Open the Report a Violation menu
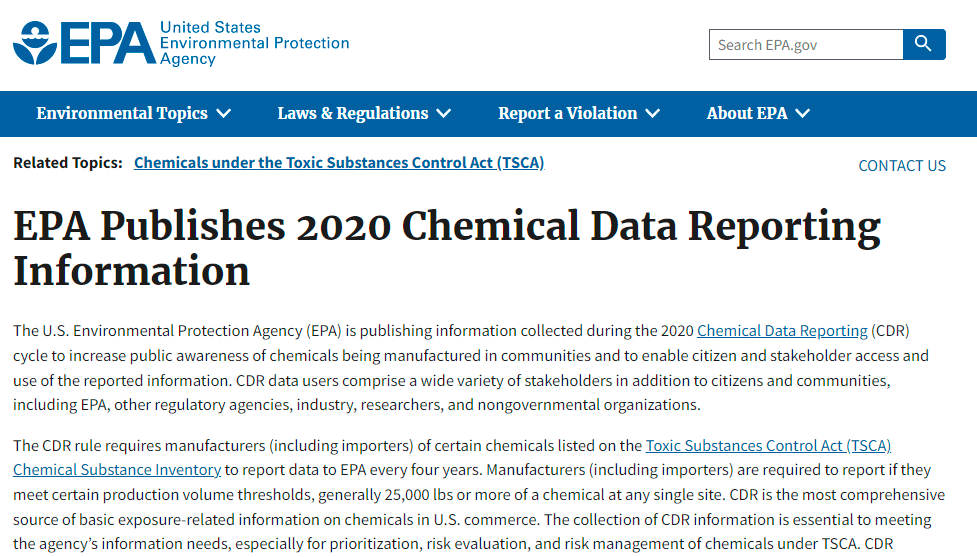 pyautogui.click(x=567, y=114)
